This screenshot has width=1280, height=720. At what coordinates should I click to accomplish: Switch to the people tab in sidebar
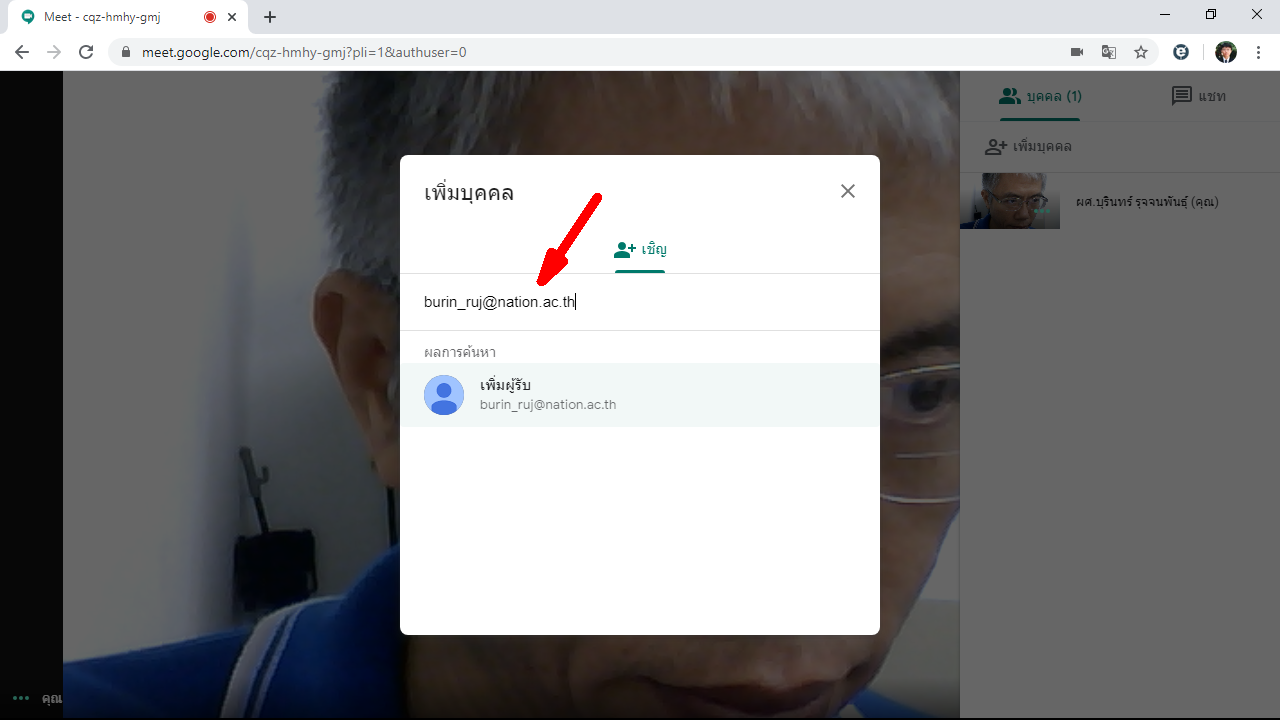1040,96
